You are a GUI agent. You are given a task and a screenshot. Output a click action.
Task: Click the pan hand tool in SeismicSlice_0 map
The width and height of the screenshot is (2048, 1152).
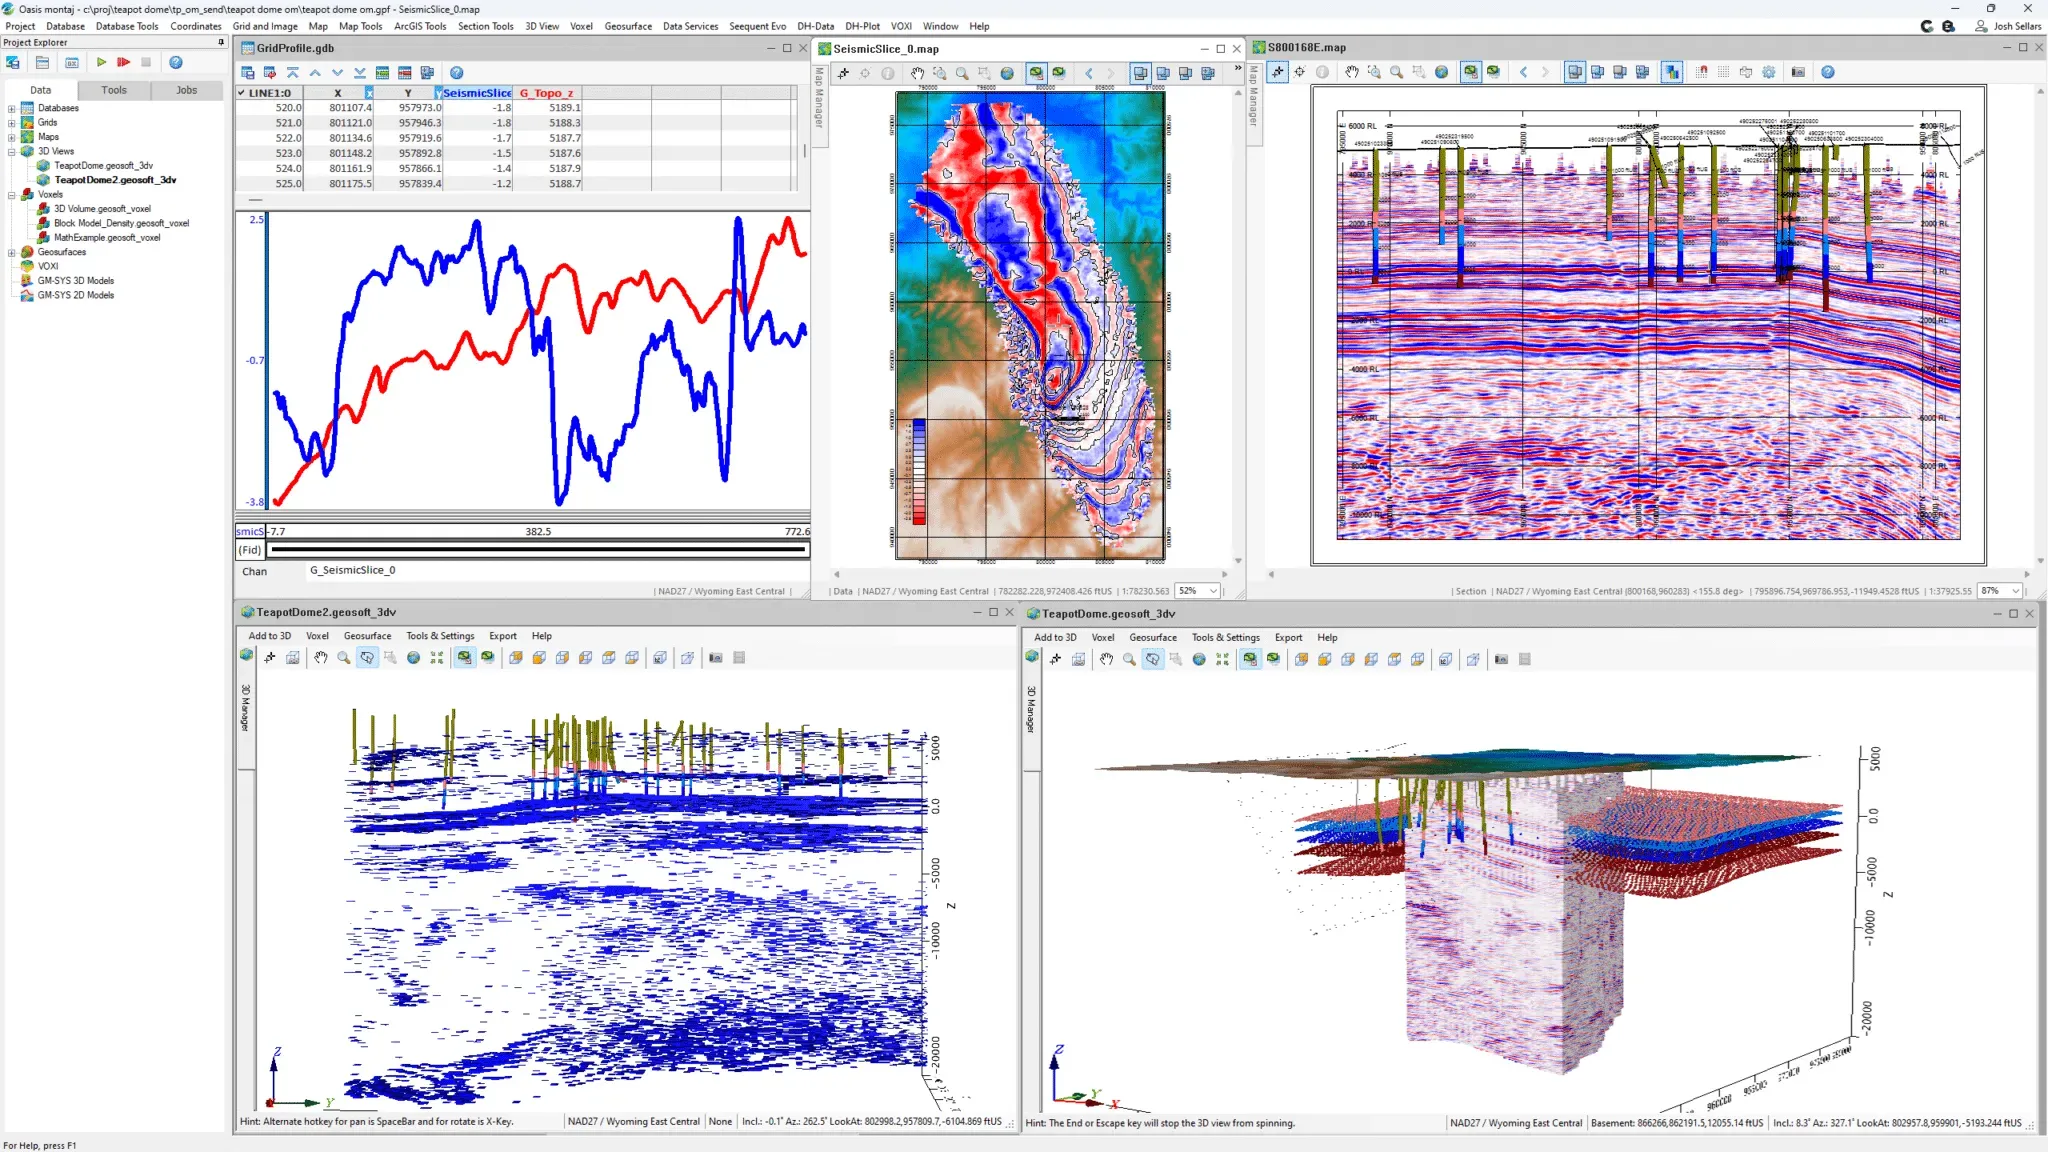pos(917,73)
